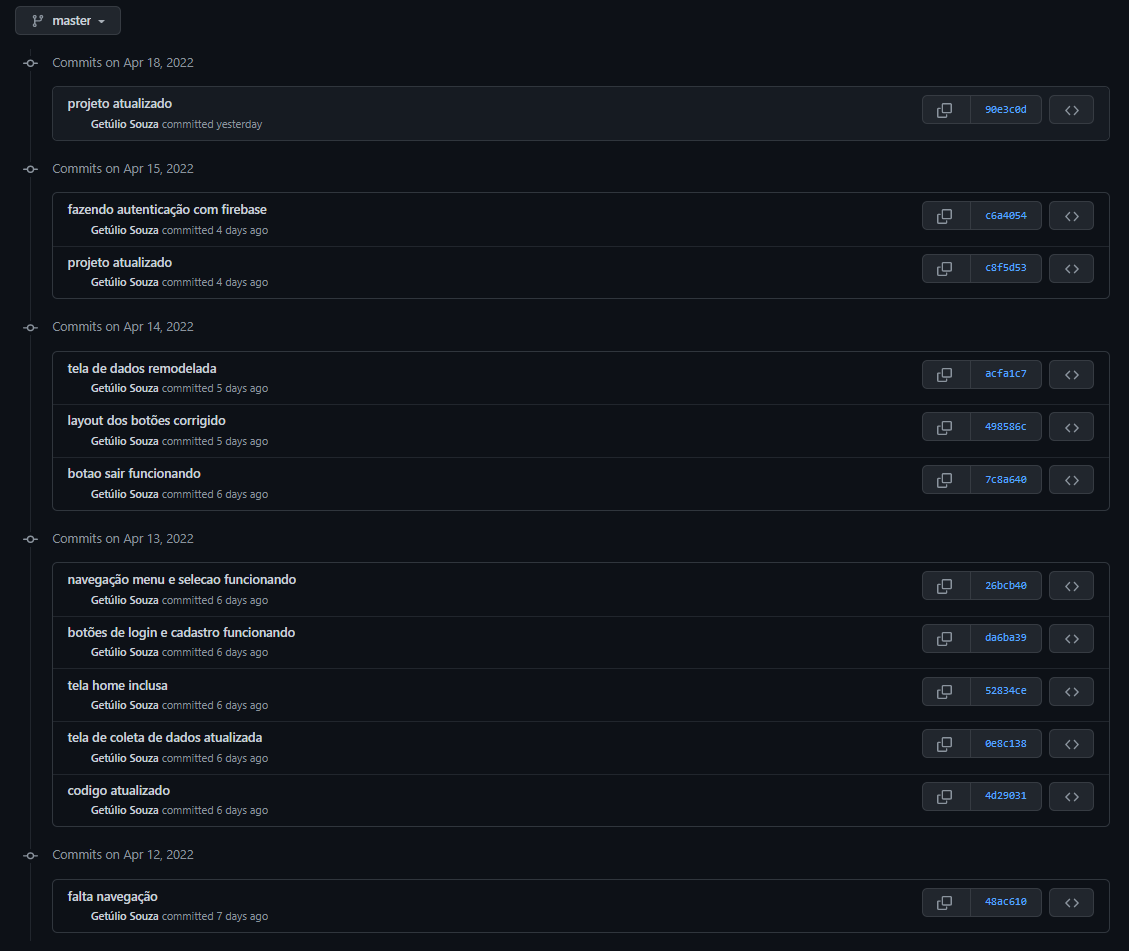Visit Getúlio Souza's profile from the Apr 12 commit
This screenshot has width=1129, height=951.
coord(124,916)
